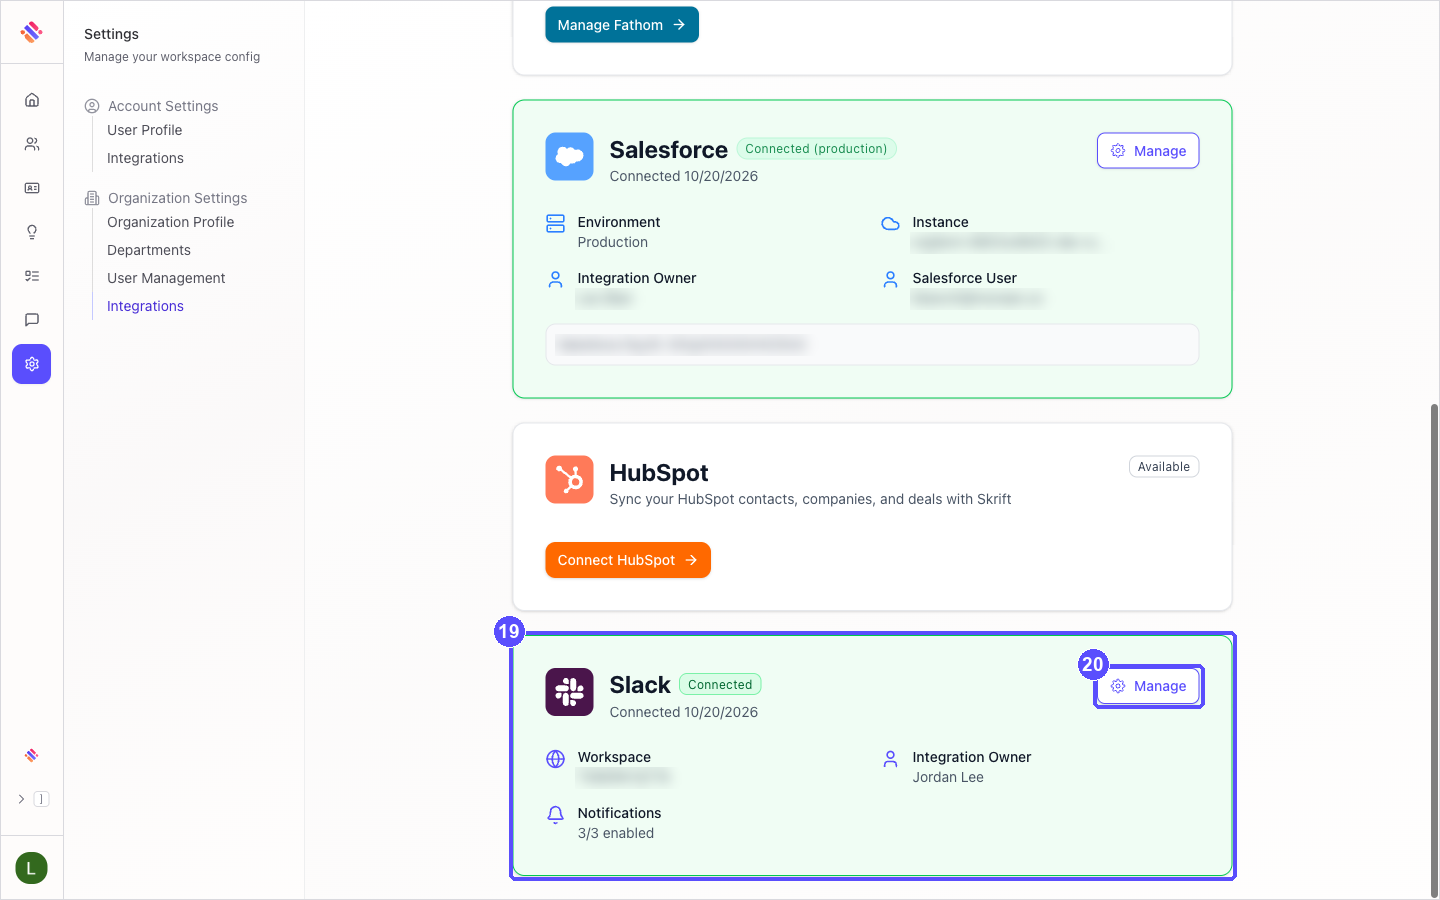Click the Skrift logo at top left
Image resolution: width=1440 pixels, height=900 pixels.
point(32,32)
